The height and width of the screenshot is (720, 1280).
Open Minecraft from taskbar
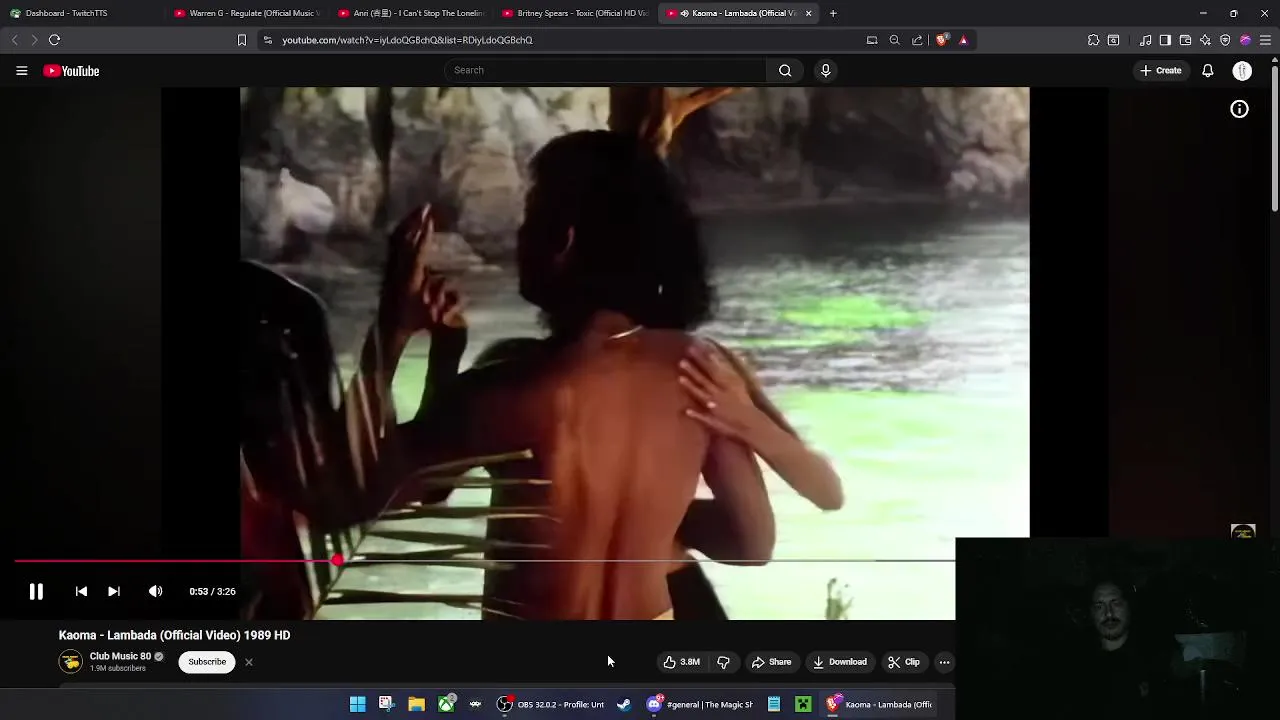click(803, 704)
